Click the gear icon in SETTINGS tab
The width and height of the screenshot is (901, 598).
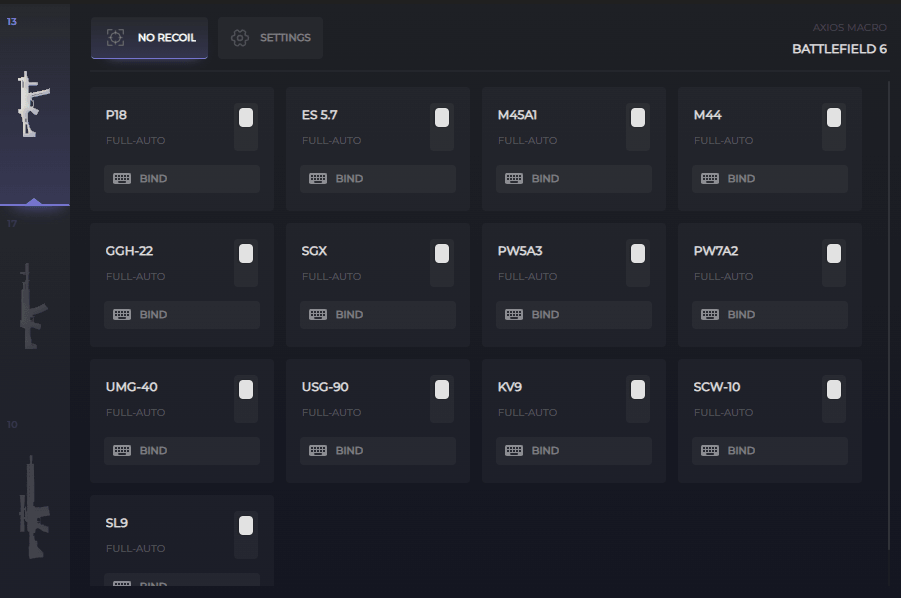(x=240, y=38)
